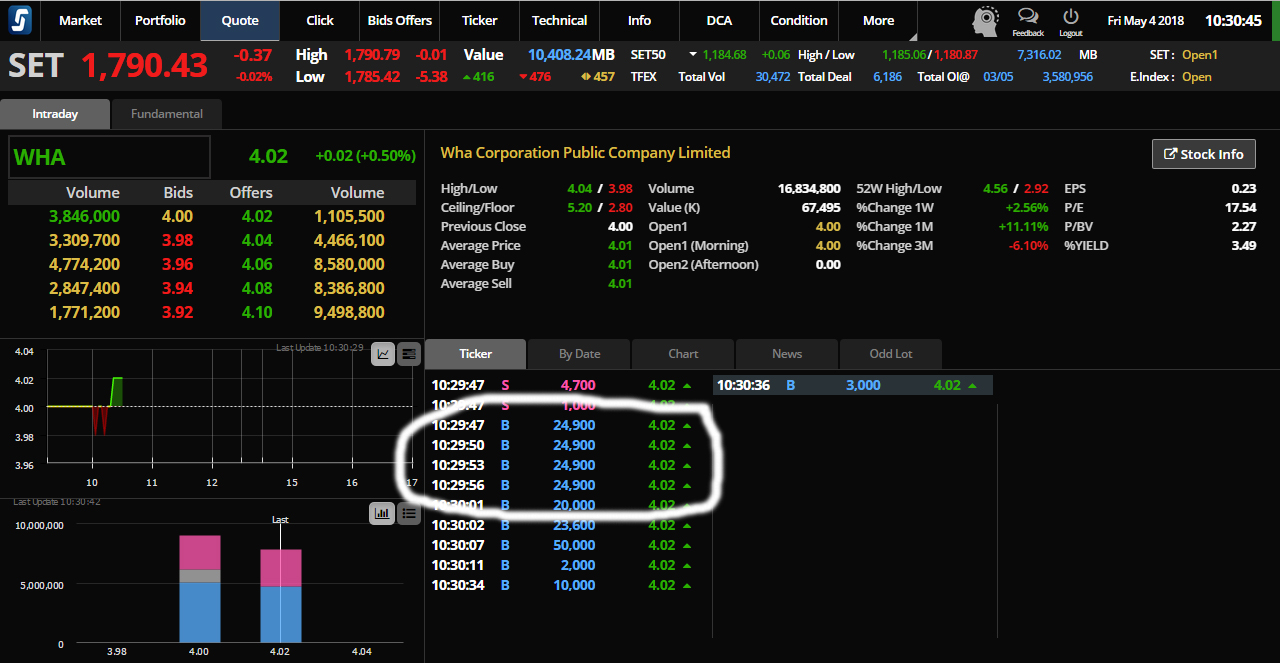Open the Market menu
Image resolution: width=1280 pixels, height=663 pixels.
pyautogui.click(x=80, y=20)
